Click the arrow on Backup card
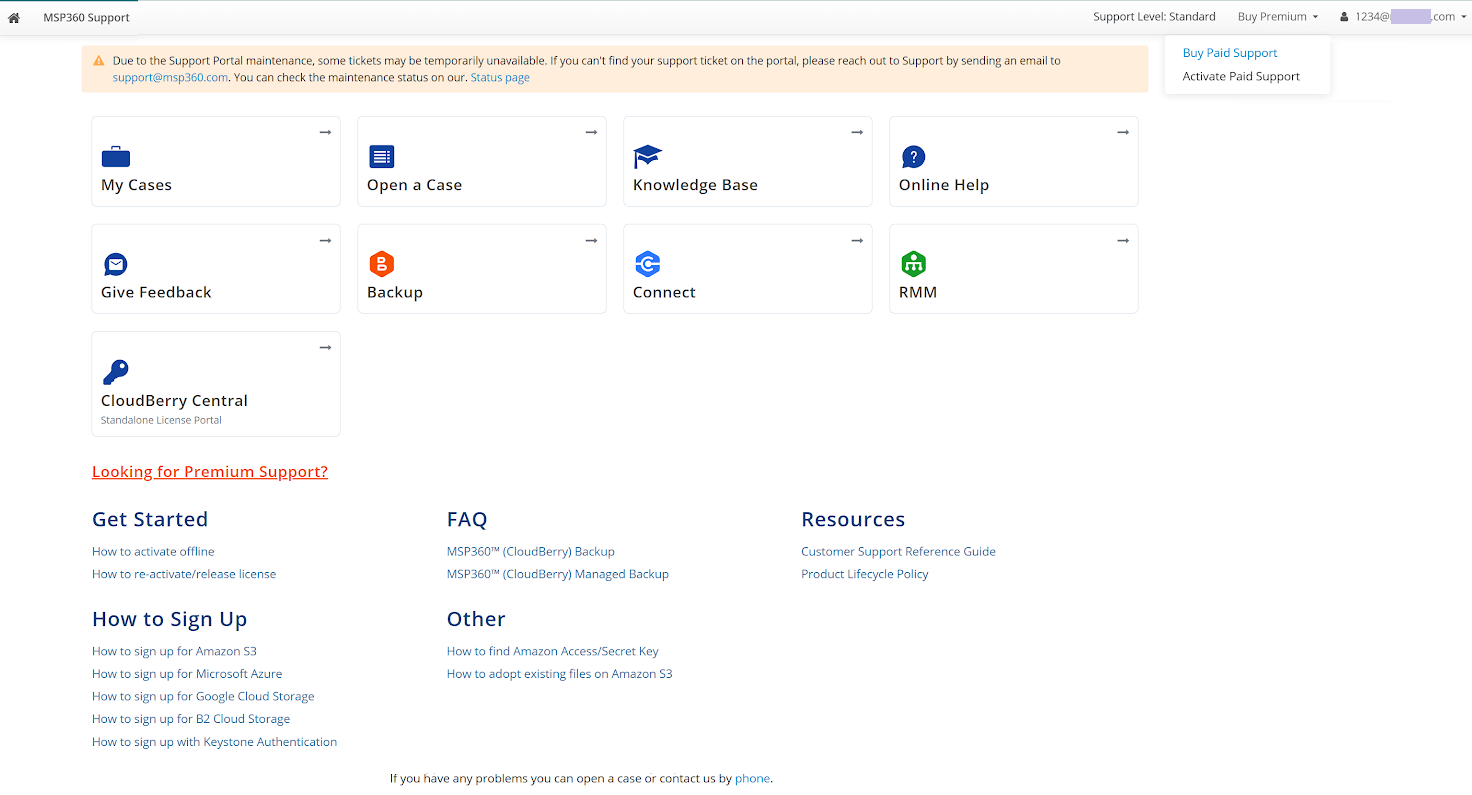The width and height of the screenshot is (1472, 795). (x=591, y=240)
